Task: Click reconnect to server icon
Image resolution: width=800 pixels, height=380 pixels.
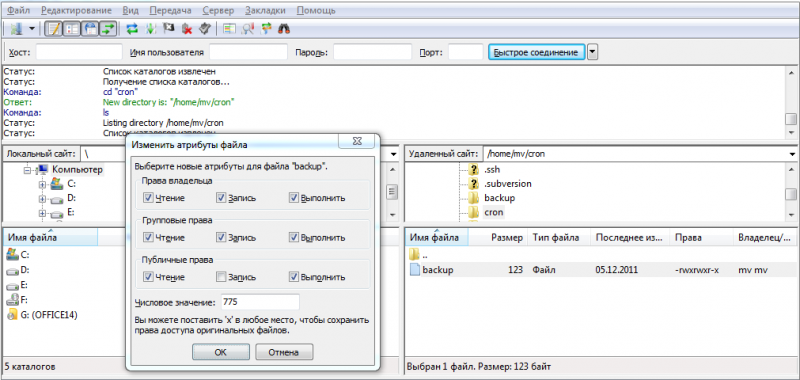Action: [x=205, y=29]
